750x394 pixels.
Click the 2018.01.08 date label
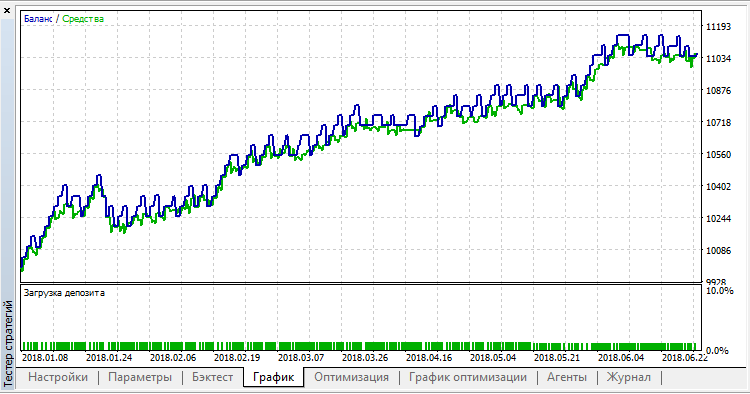(x=45, y=358)
